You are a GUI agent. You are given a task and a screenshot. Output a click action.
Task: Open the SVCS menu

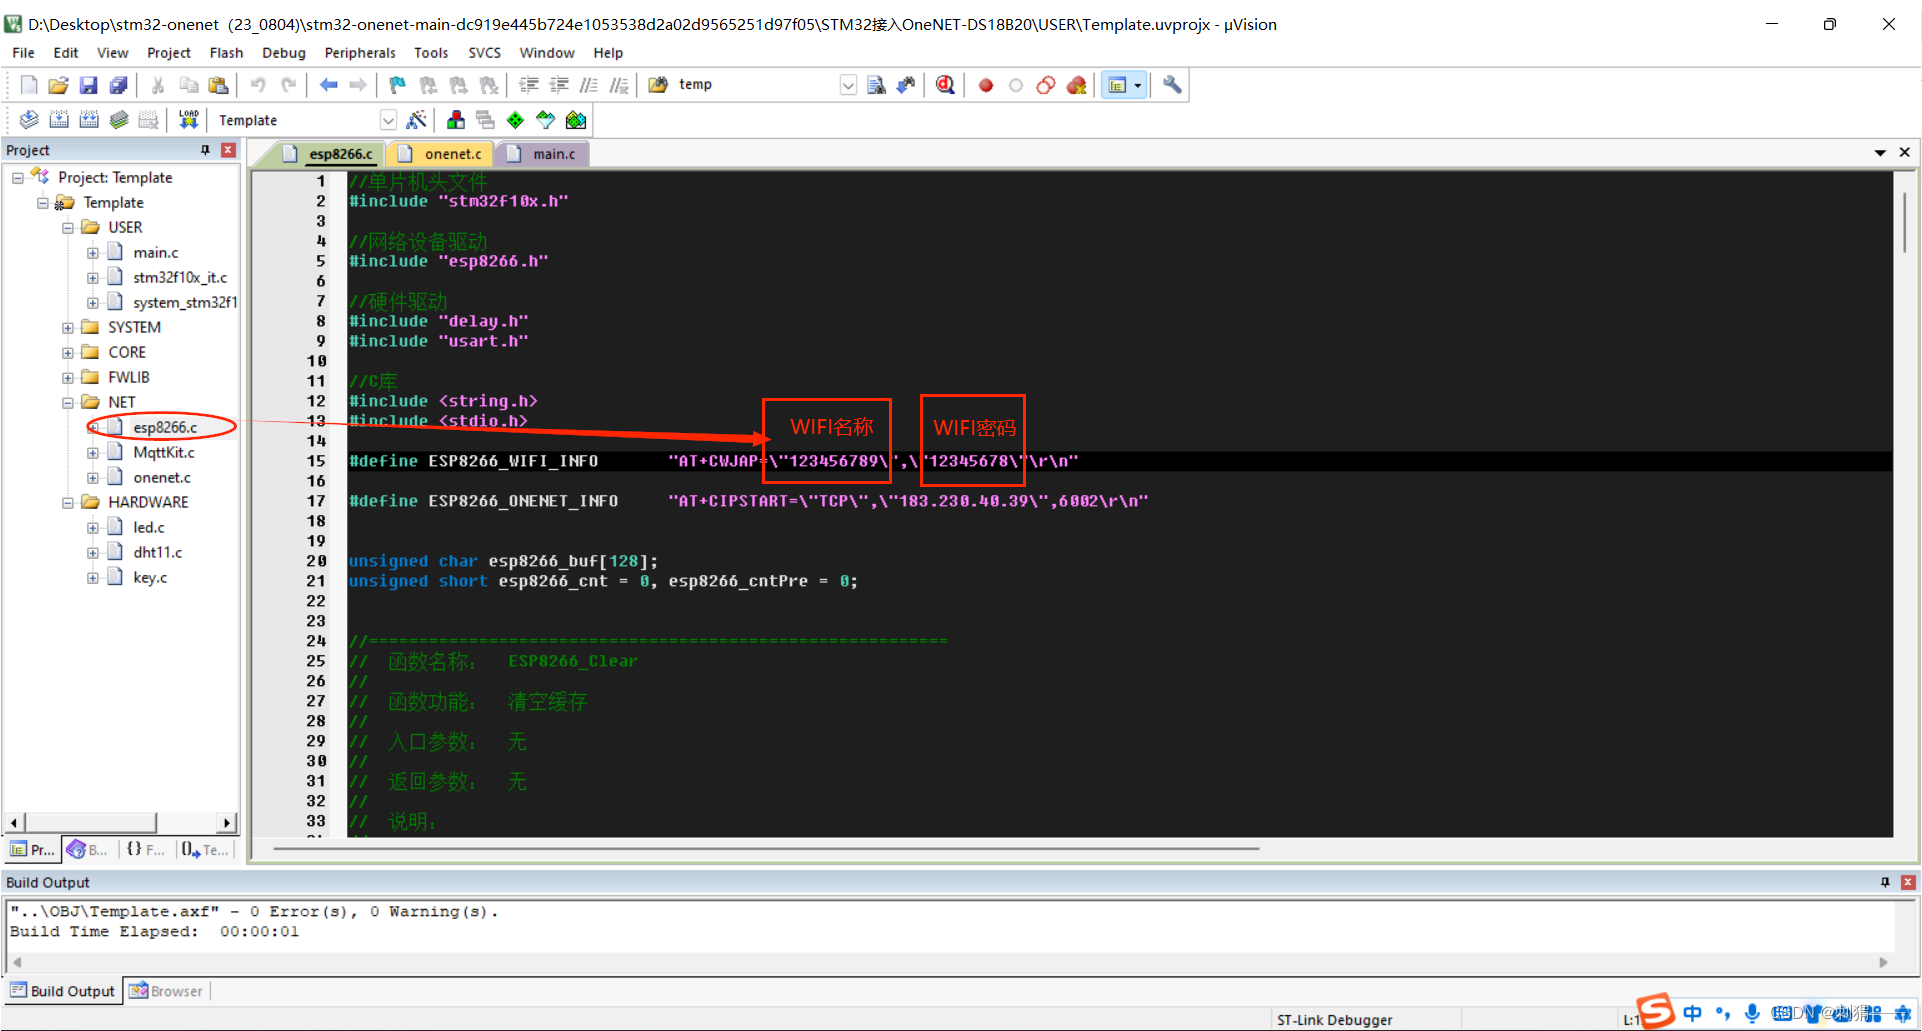click(x=484, y=53)
